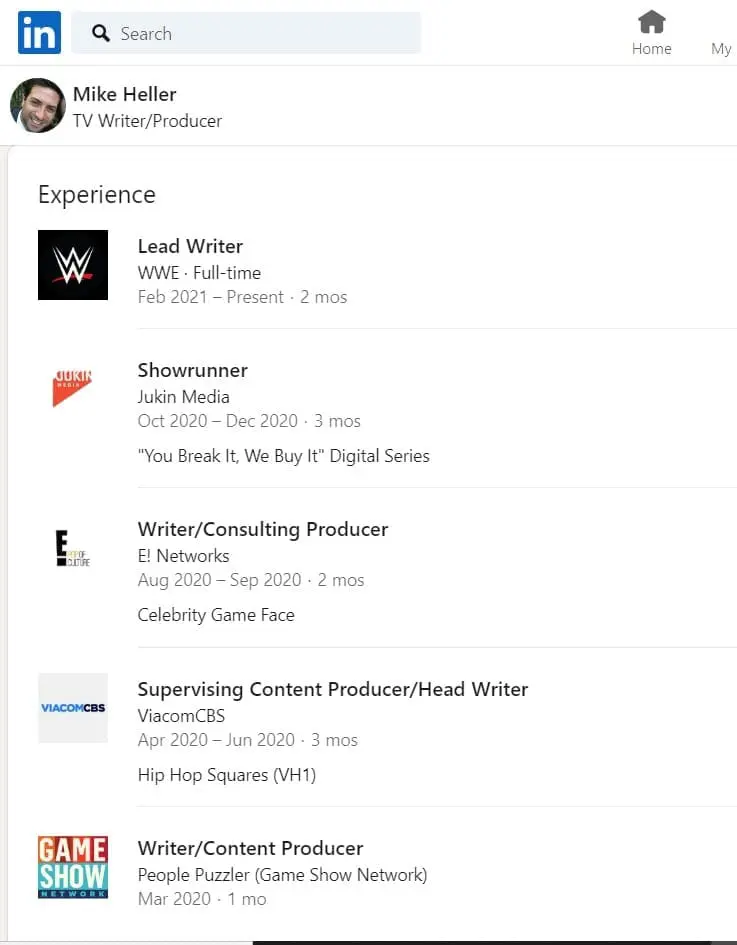
Task: Open the Writer/Consulting Producer role
Action: click(x=262, y=529)
